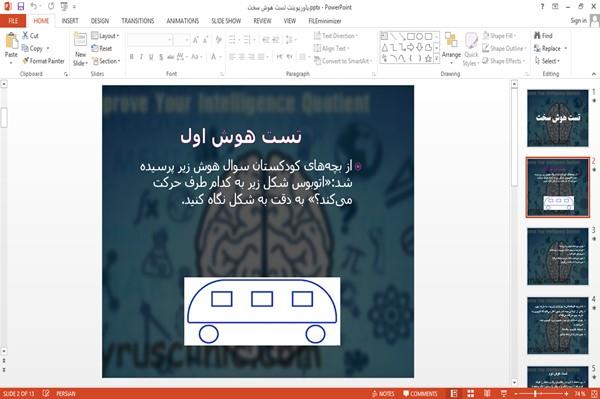
Task: Toggle Italic formatting
Action: tap(141, 57)
